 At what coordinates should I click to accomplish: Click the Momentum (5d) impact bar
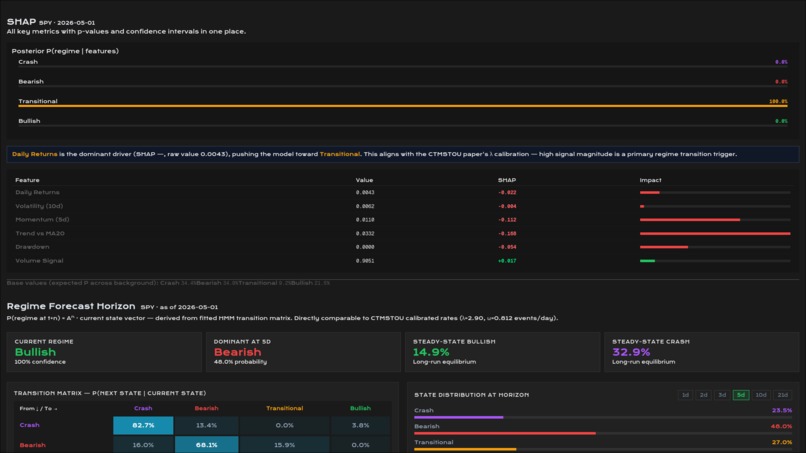click(x=690, y=220)
